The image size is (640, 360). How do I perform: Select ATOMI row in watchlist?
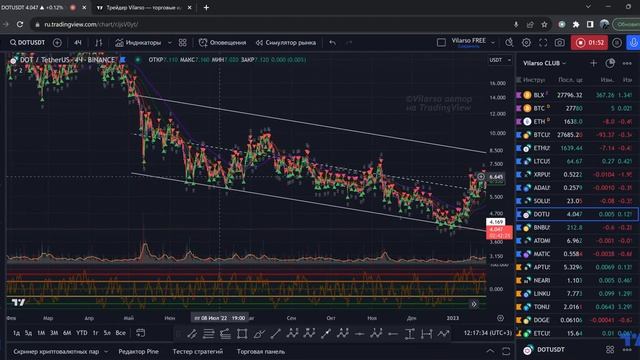point(578,241)
